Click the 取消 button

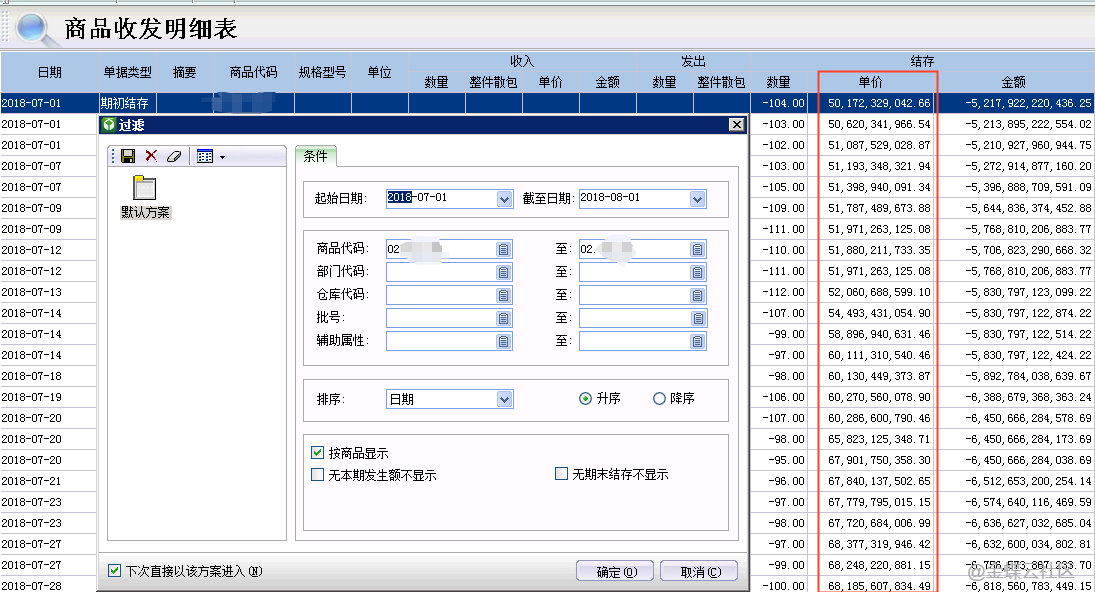click(x=700, y=572)
